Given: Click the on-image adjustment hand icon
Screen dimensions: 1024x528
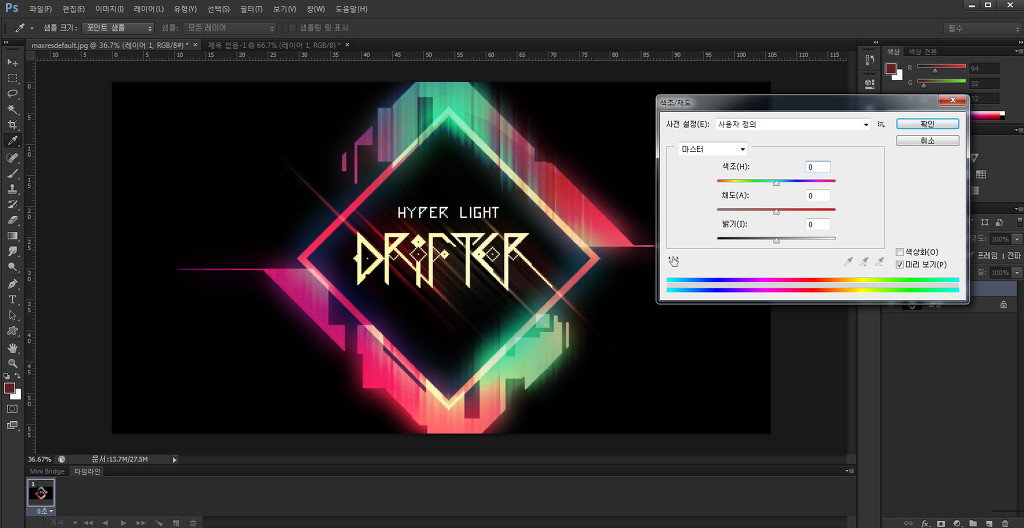Looking at the screenshot, I should (x=674, y=261).
